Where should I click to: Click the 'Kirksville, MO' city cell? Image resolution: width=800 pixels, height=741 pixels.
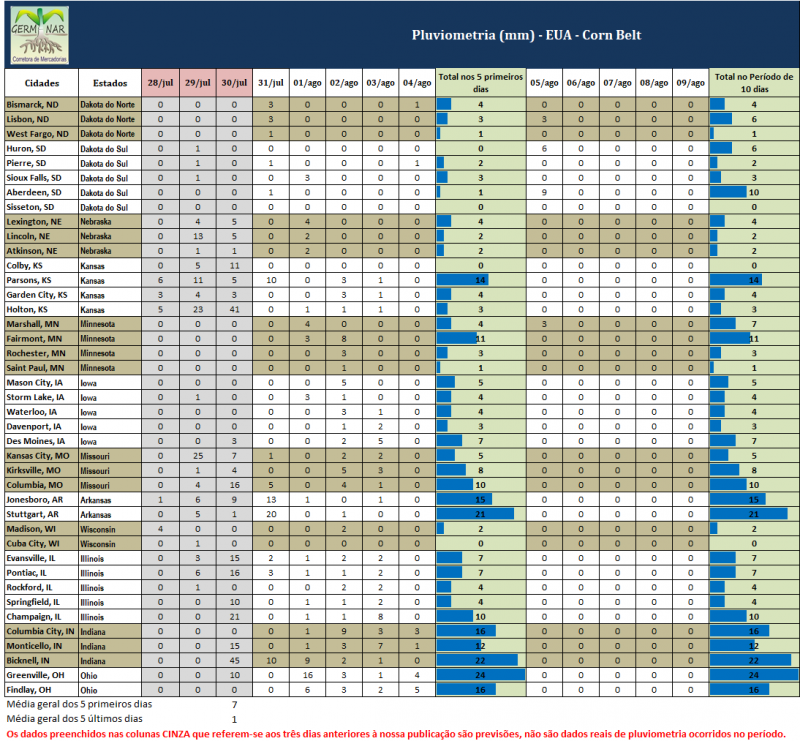point(42,470)
